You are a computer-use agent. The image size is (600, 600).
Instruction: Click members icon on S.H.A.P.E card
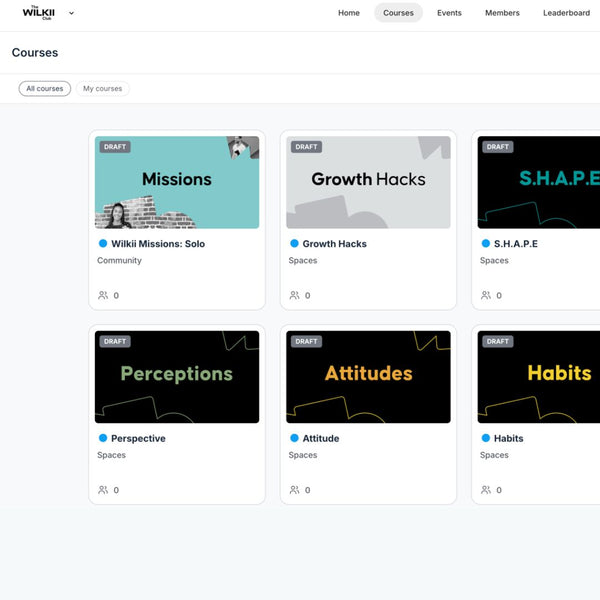tap(486, 296)
